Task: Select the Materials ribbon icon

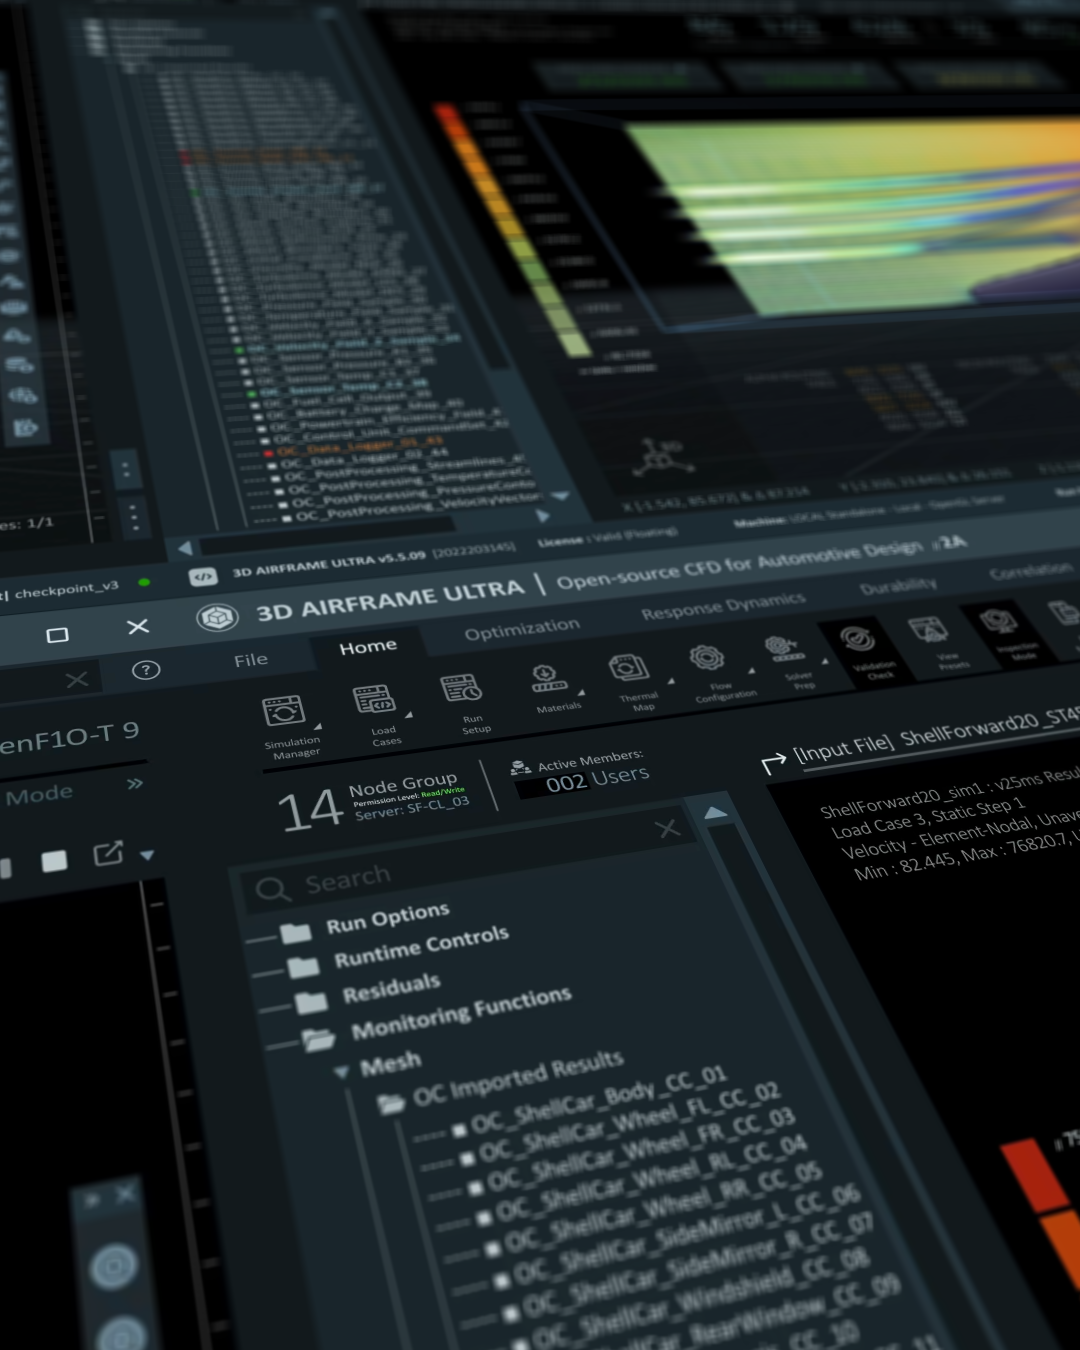Action: pyautogui.click(x=548, y=679)
